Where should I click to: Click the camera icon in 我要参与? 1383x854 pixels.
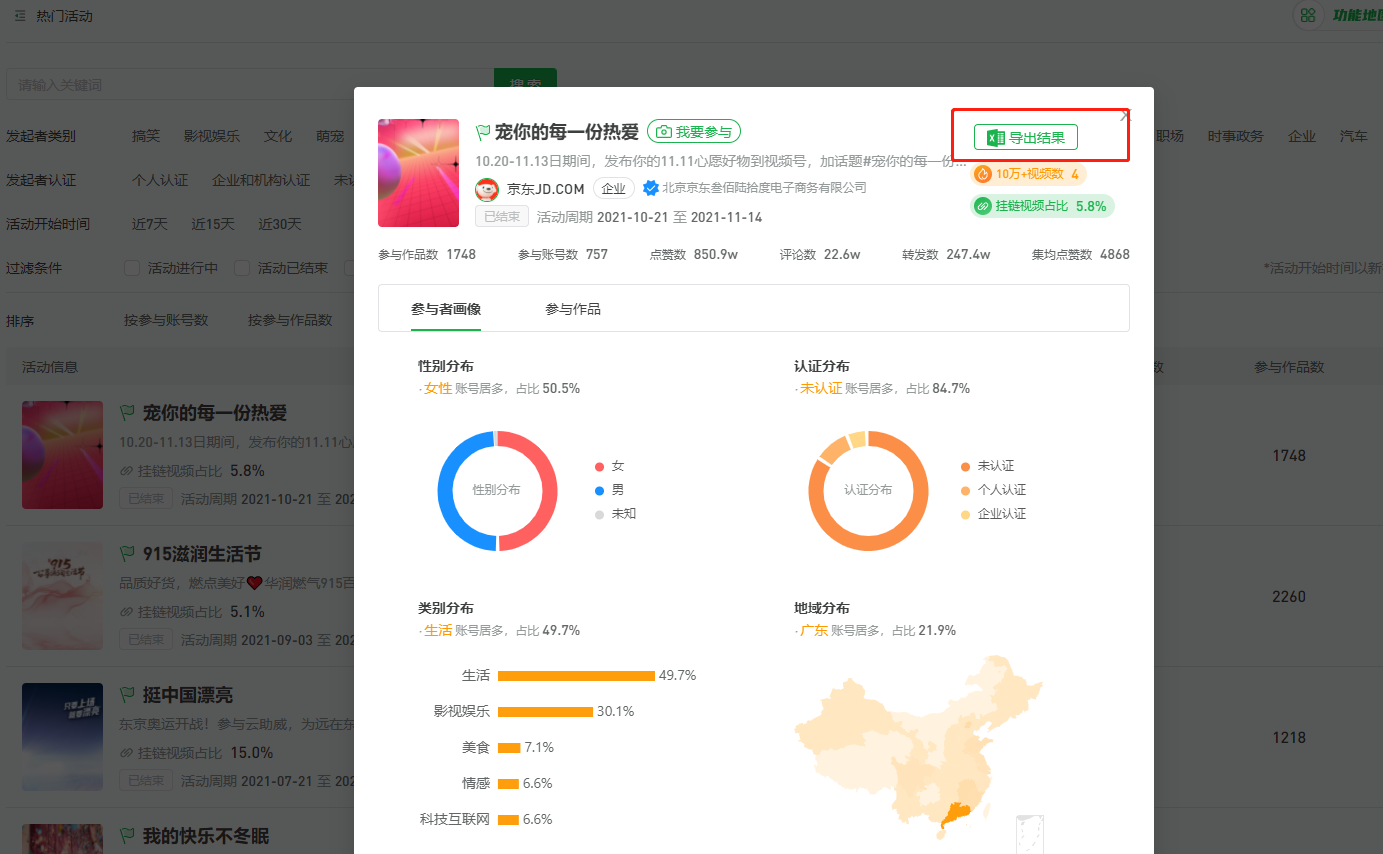(x=663, y=131)
